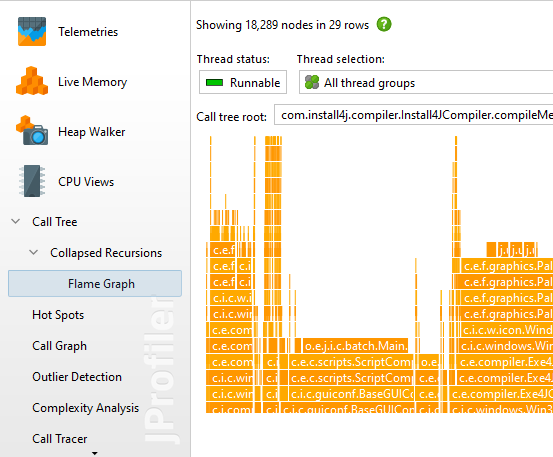Viewport: 553px width, 457px height.
Task: Click the Call Tree label
Action: (x=55, y=222)
